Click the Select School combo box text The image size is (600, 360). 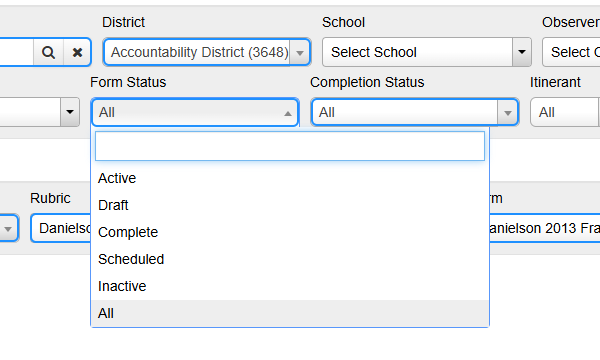(x=373, y=52)
